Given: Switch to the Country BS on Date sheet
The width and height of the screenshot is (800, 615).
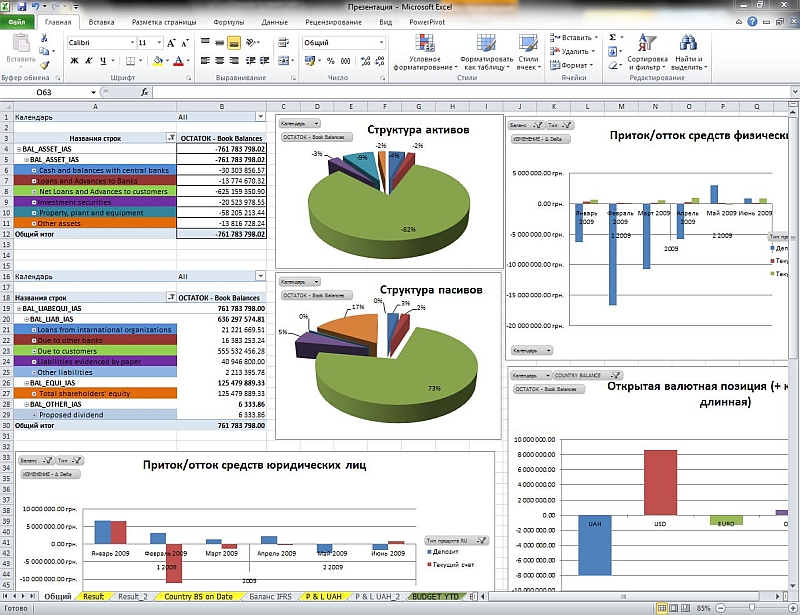Looking at the screenshot, I should click(197, 596).
